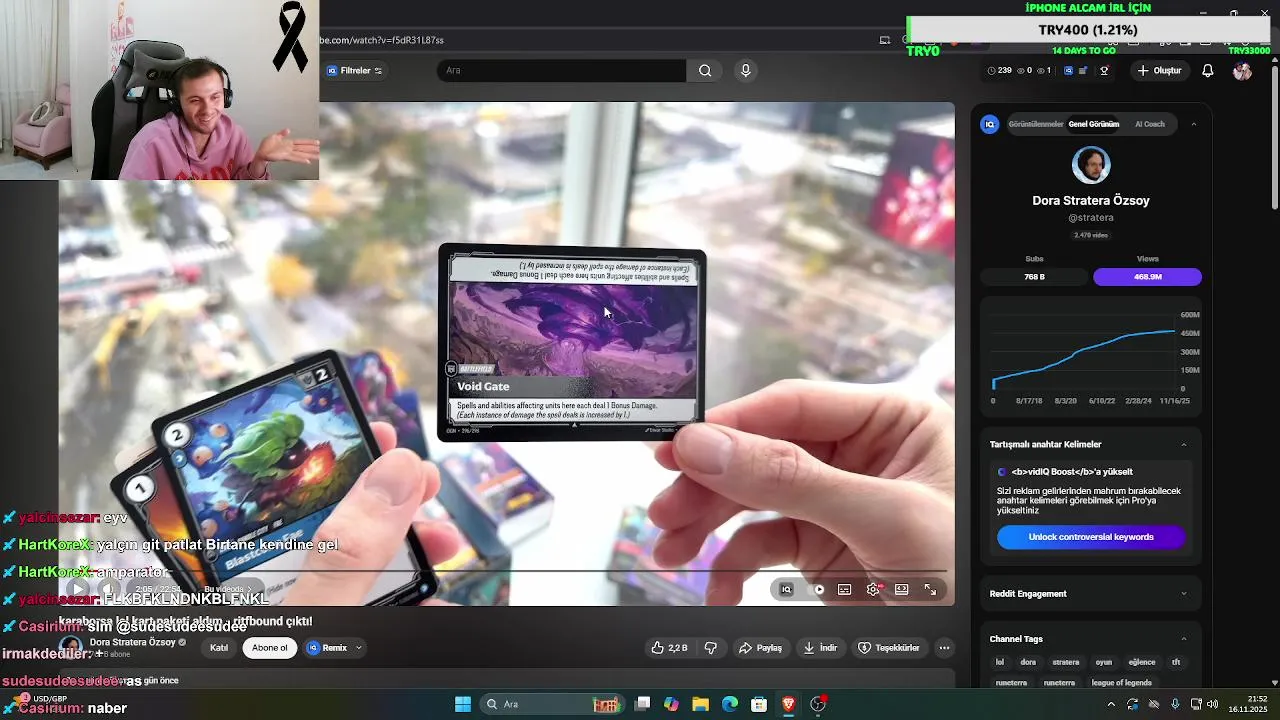This screenshot has width=1280, height=720.
Task: Click the Remix button
Action: coord(327,648)
